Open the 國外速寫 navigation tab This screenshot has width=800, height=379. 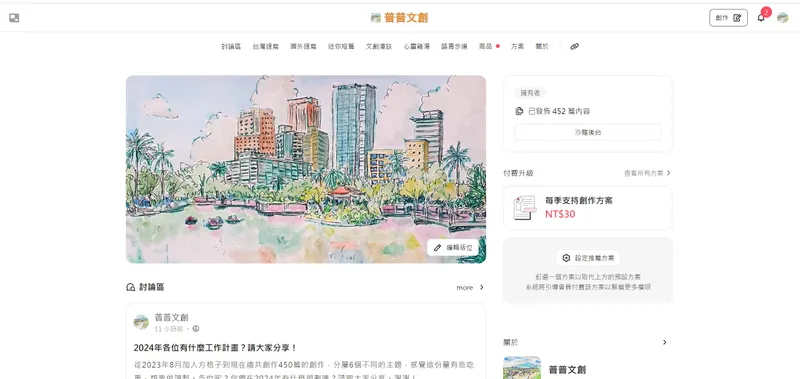pos(303,46)
